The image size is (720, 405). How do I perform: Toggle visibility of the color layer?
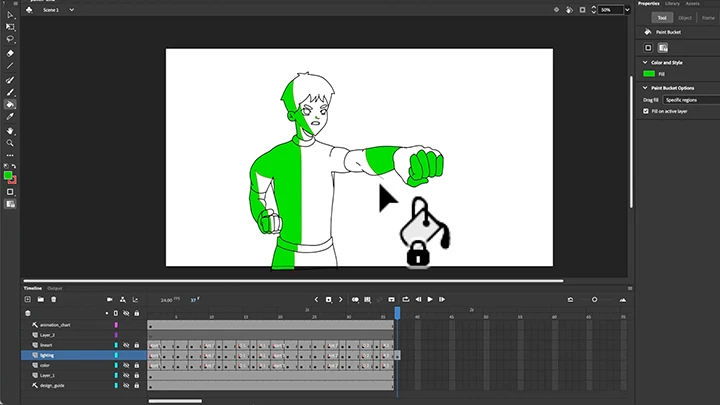[x=126, y=365]
